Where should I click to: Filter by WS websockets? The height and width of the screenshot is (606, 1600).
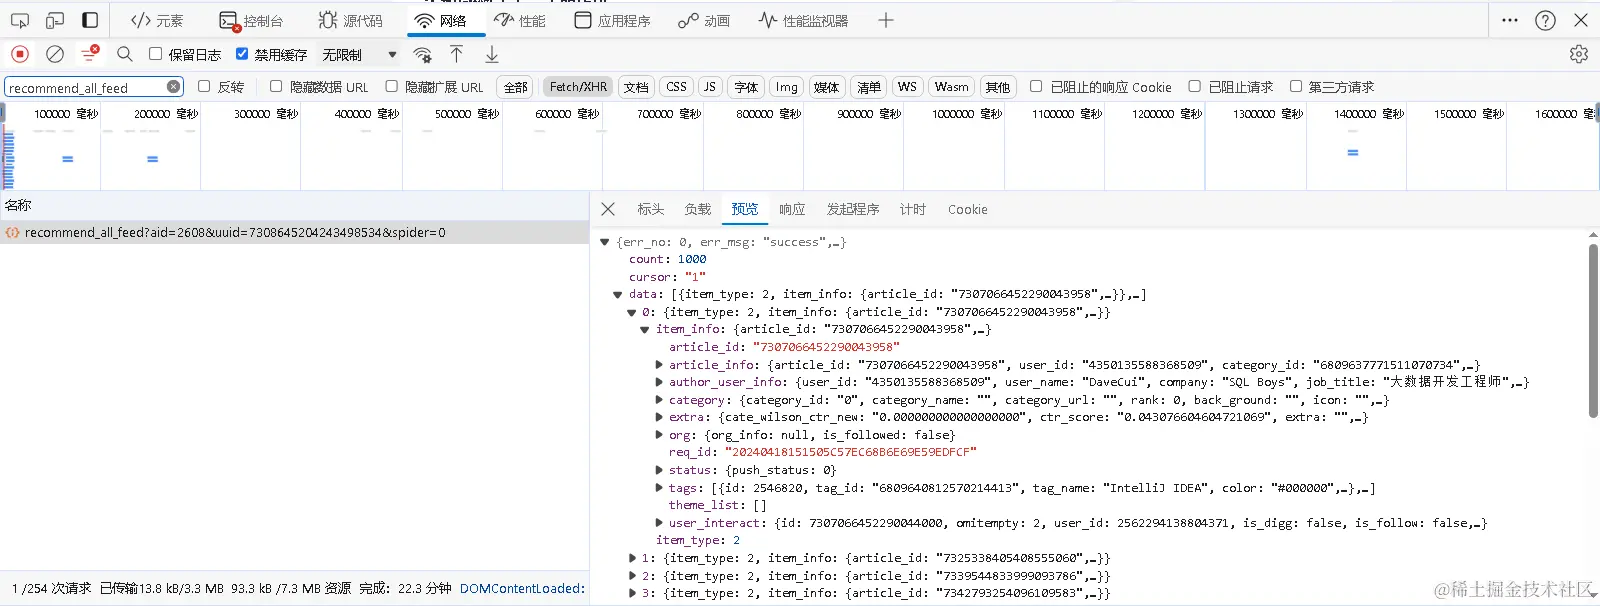[x=907, y=87]
